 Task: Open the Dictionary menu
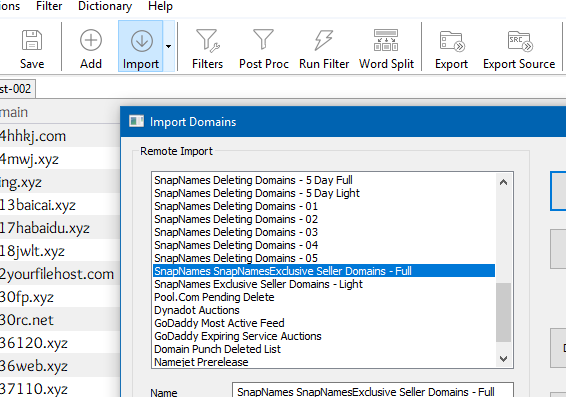105,6
